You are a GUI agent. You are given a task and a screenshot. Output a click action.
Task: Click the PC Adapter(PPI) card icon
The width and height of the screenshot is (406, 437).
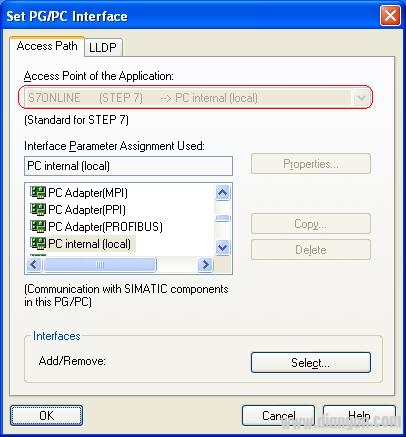(38, 210)
